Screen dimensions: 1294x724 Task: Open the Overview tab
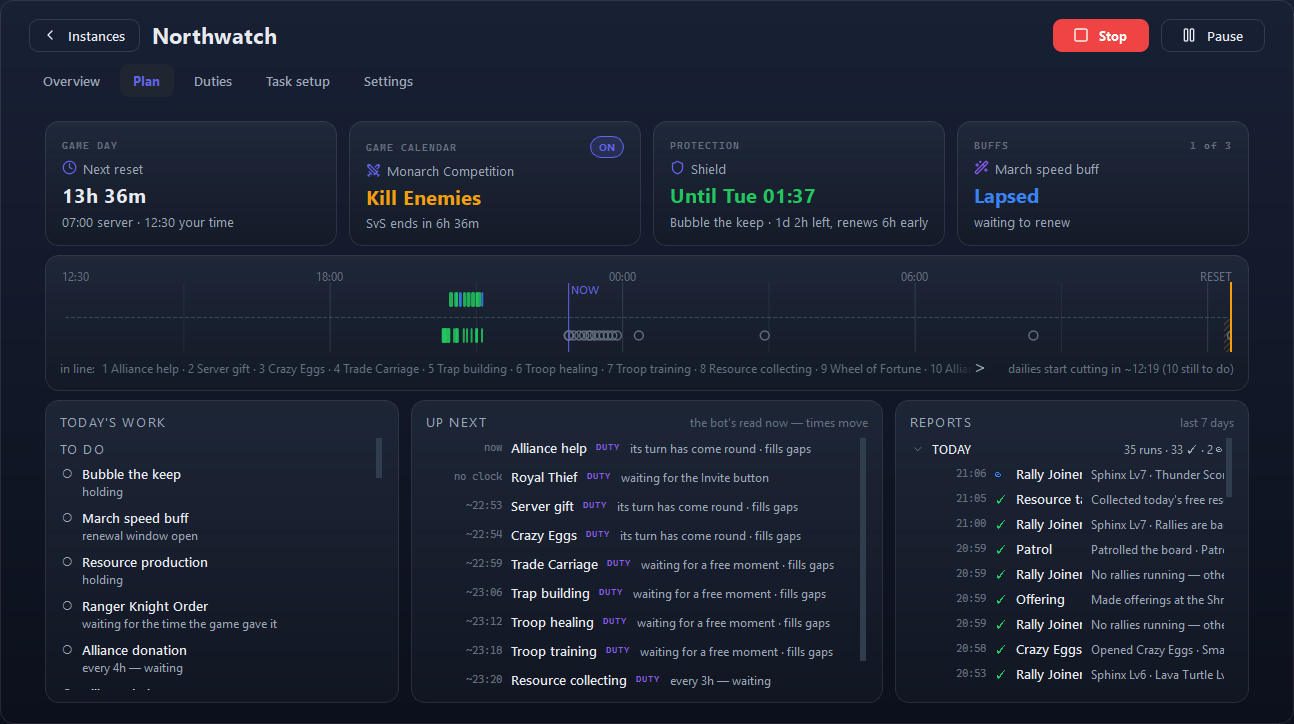coord(71,81)
